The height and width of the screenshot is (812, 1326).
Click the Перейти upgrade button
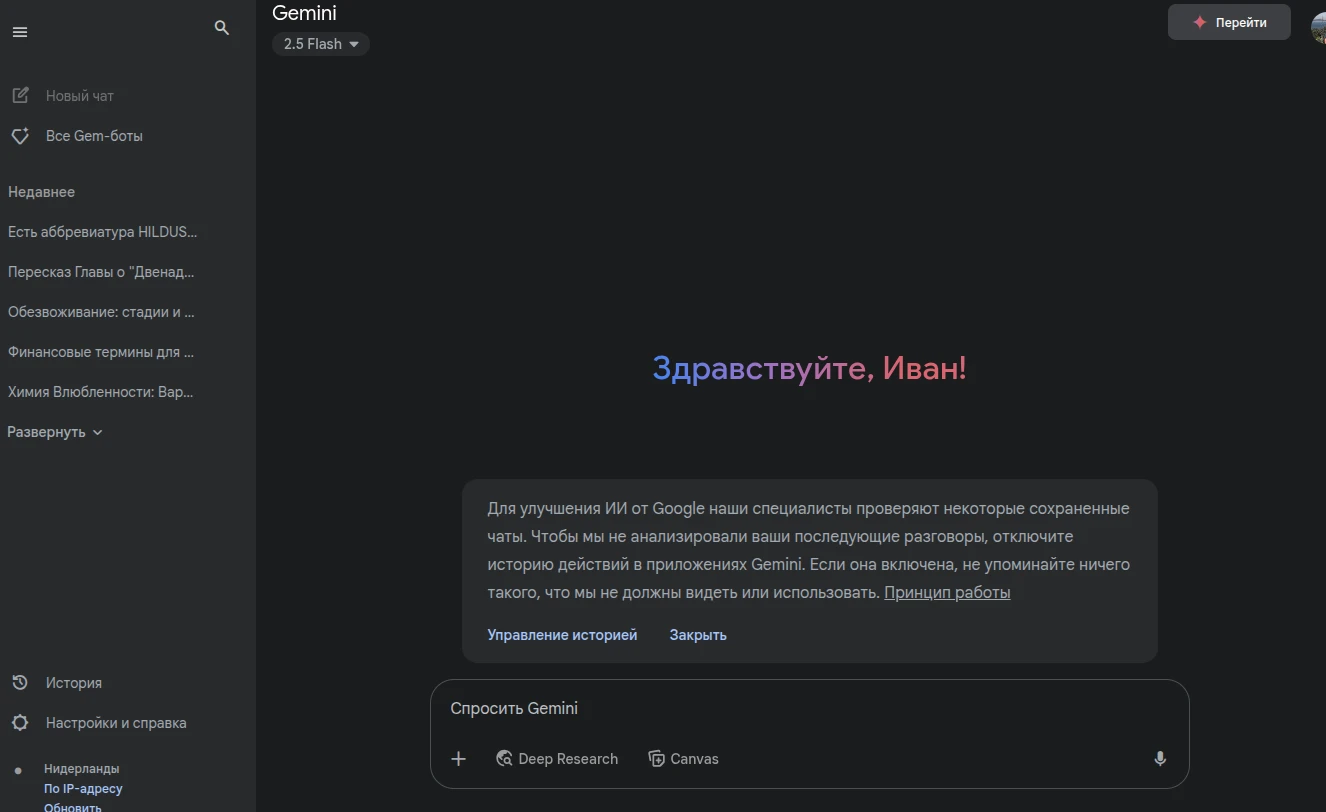click(1229, 22)
